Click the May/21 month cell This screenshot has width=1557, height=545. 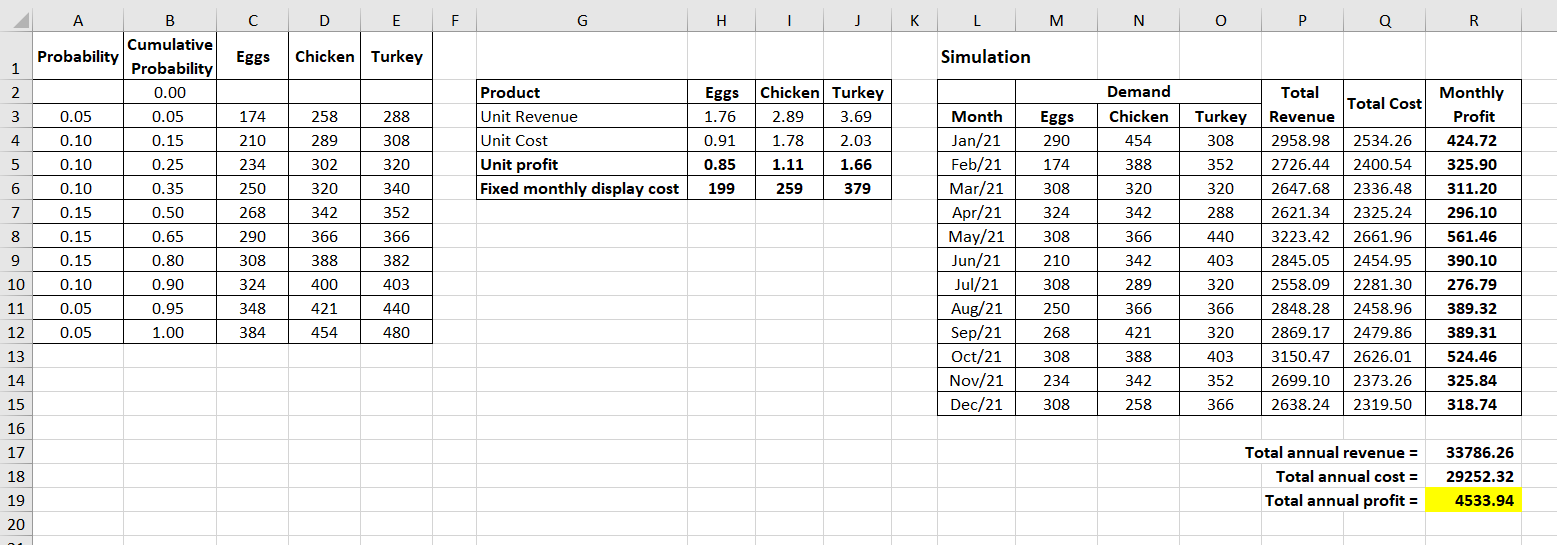coord(976,236)
